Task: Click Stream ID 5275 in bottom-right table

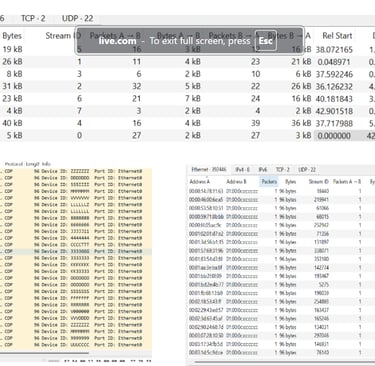Action: [323, 285]
